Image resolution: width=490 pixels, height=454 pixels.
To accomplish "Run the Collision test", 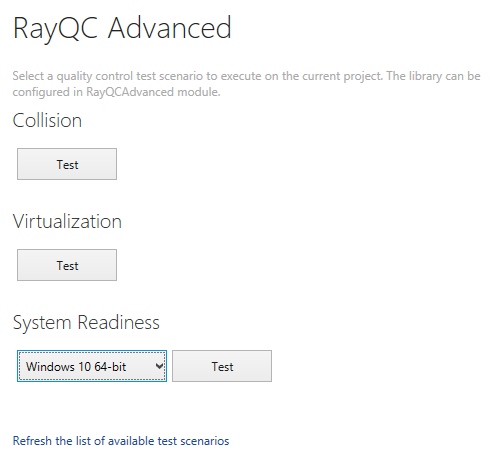I will click(67, 164).
